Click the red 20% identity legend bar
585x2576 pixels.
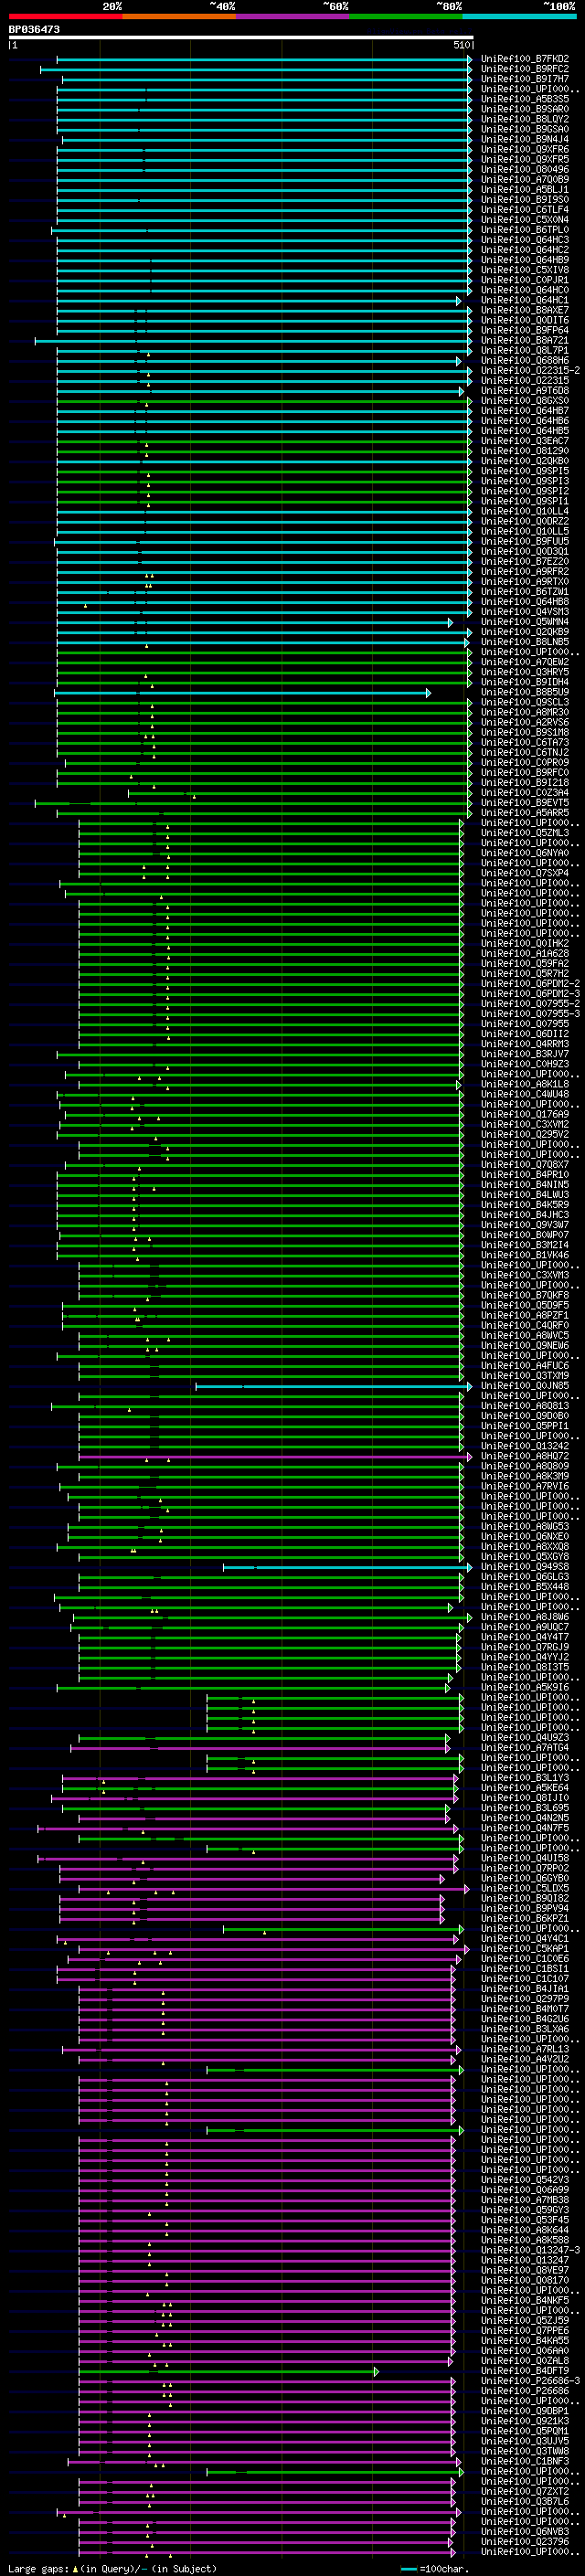click(x=66, y=16)
